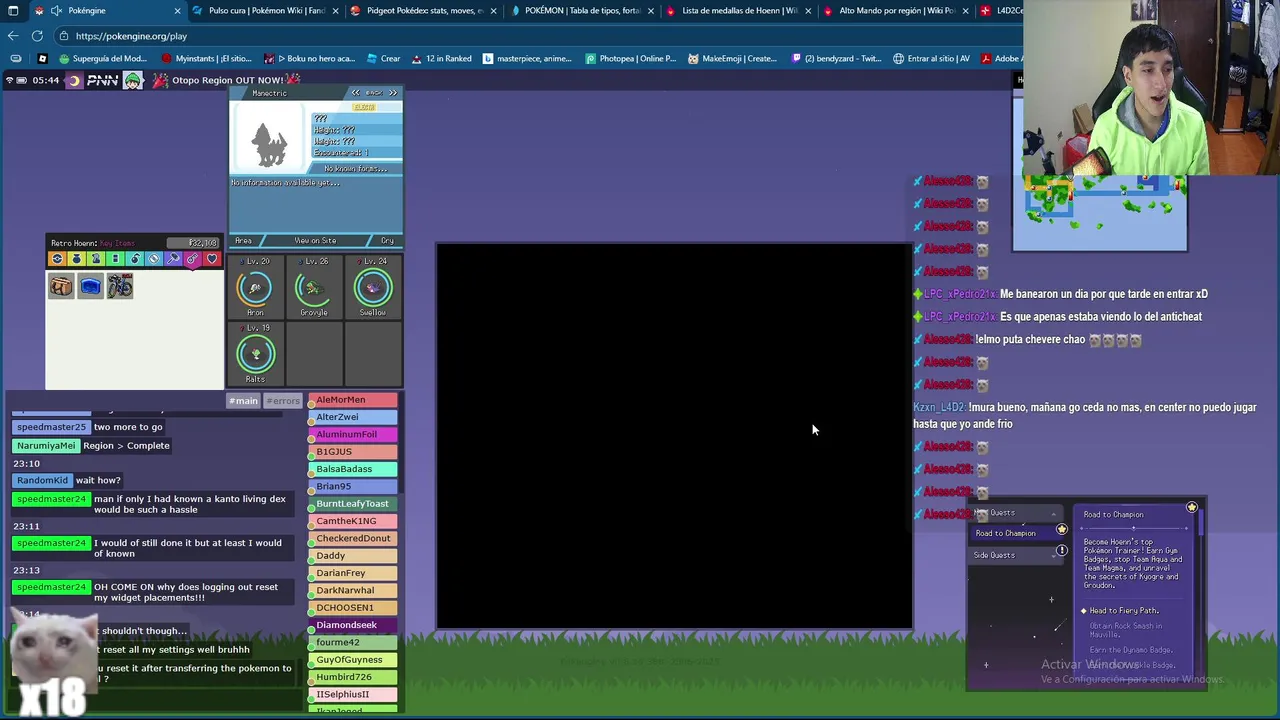
Task: Switch to Pulso cura Pokémon Wiki tab
Action: pos(267,11)
